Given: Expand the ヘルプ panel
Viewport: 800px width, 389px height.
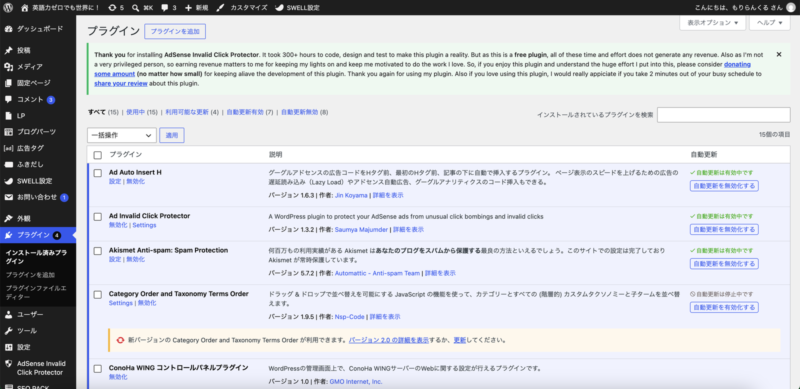Looking at the screenshot, I should coord(769,23).
